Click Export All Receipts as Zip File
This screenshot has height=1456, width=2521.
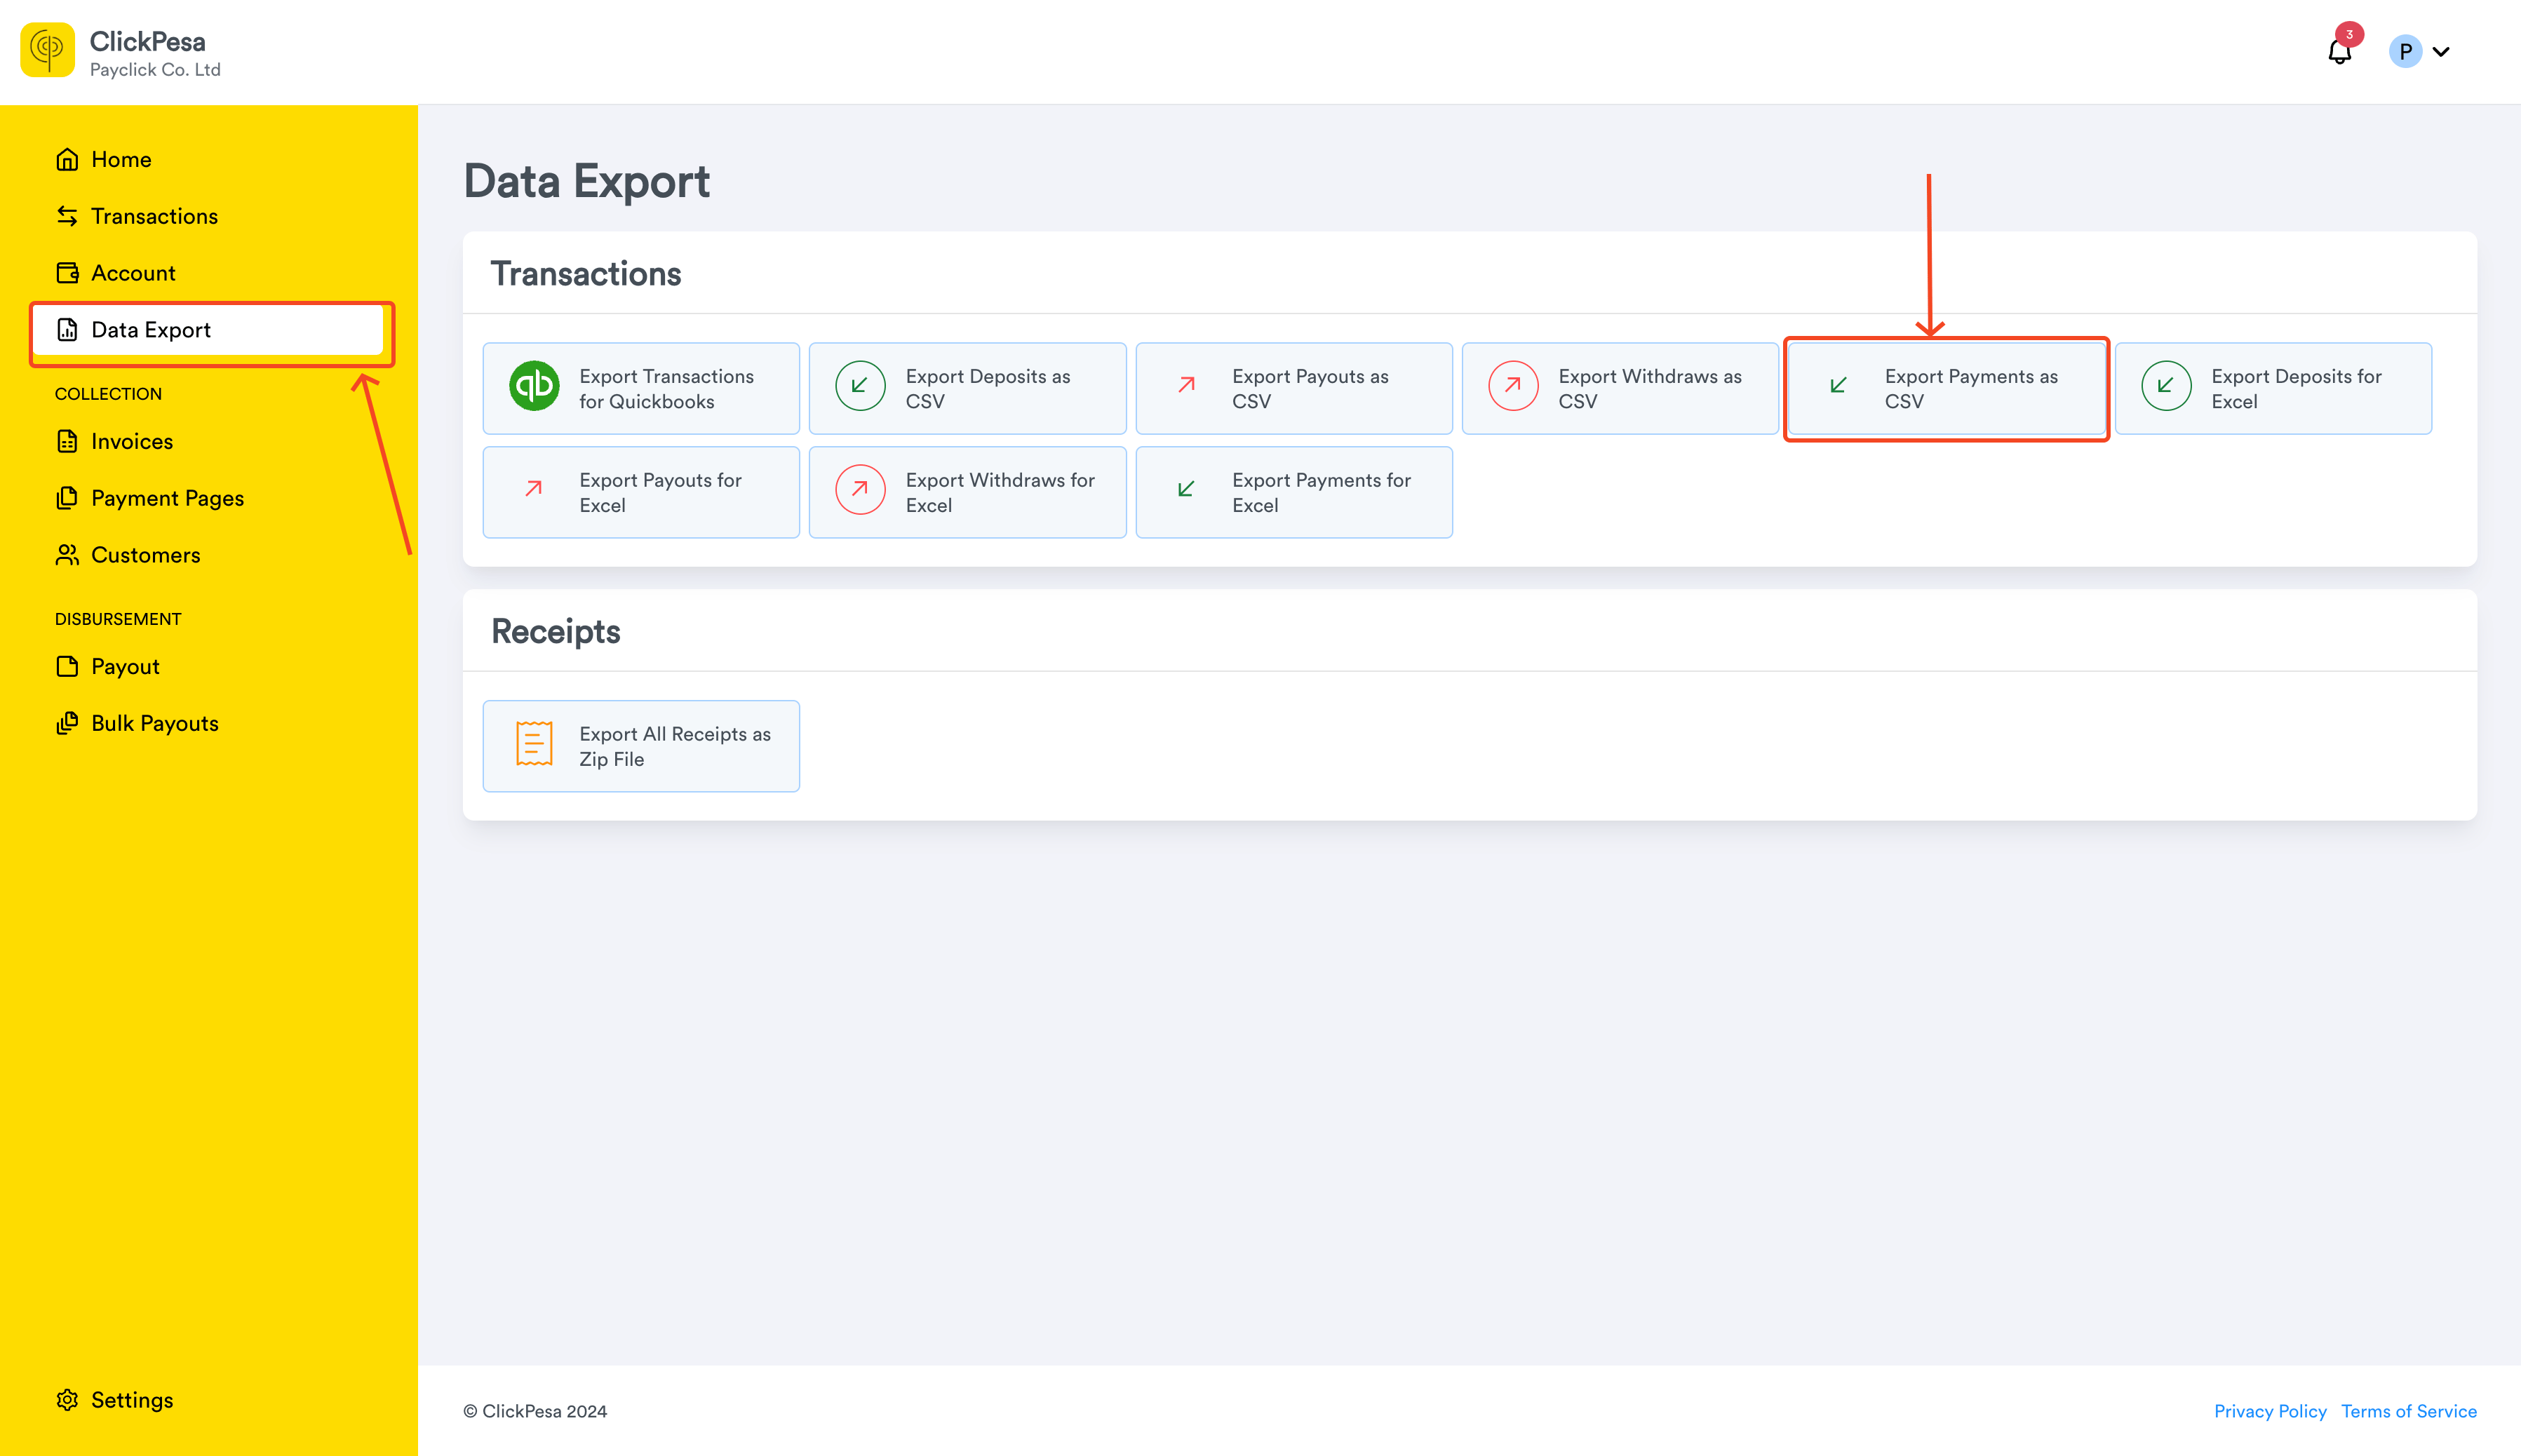641,747
